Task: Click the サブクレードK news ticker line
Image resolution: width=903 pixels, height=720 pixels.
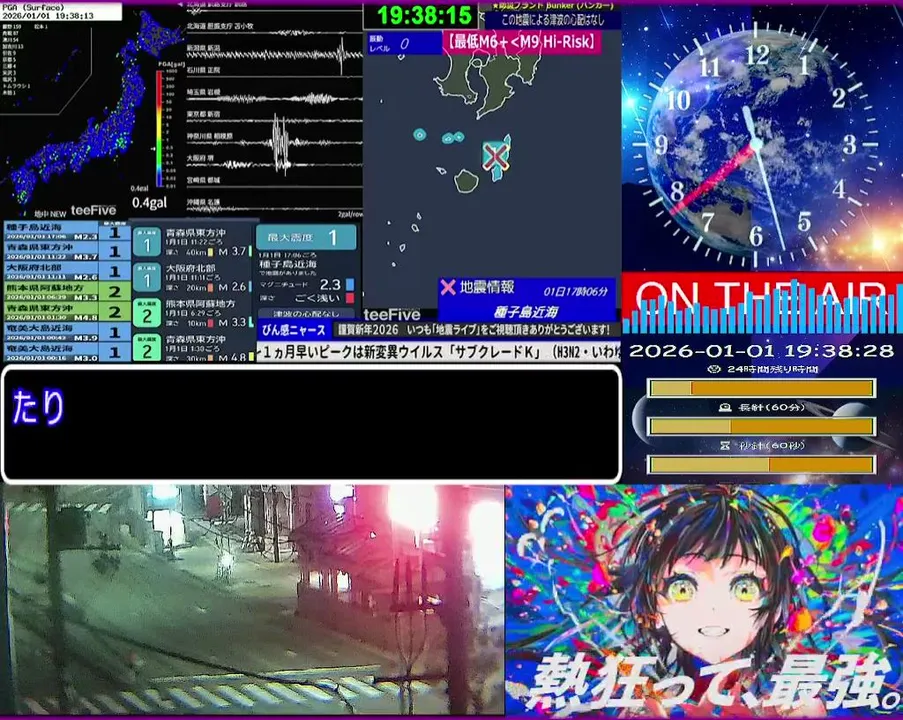Action: (x=439, y=351)
